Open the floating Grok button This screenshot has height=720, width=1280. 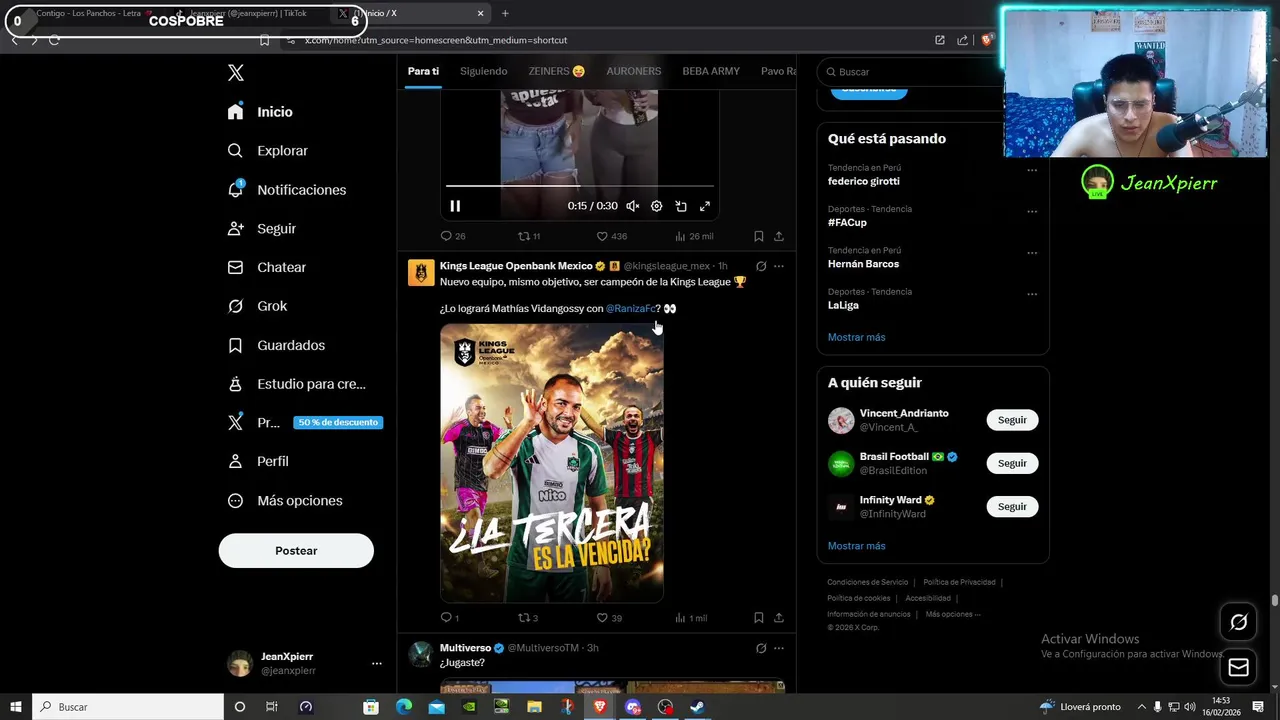coord(1238,622)
